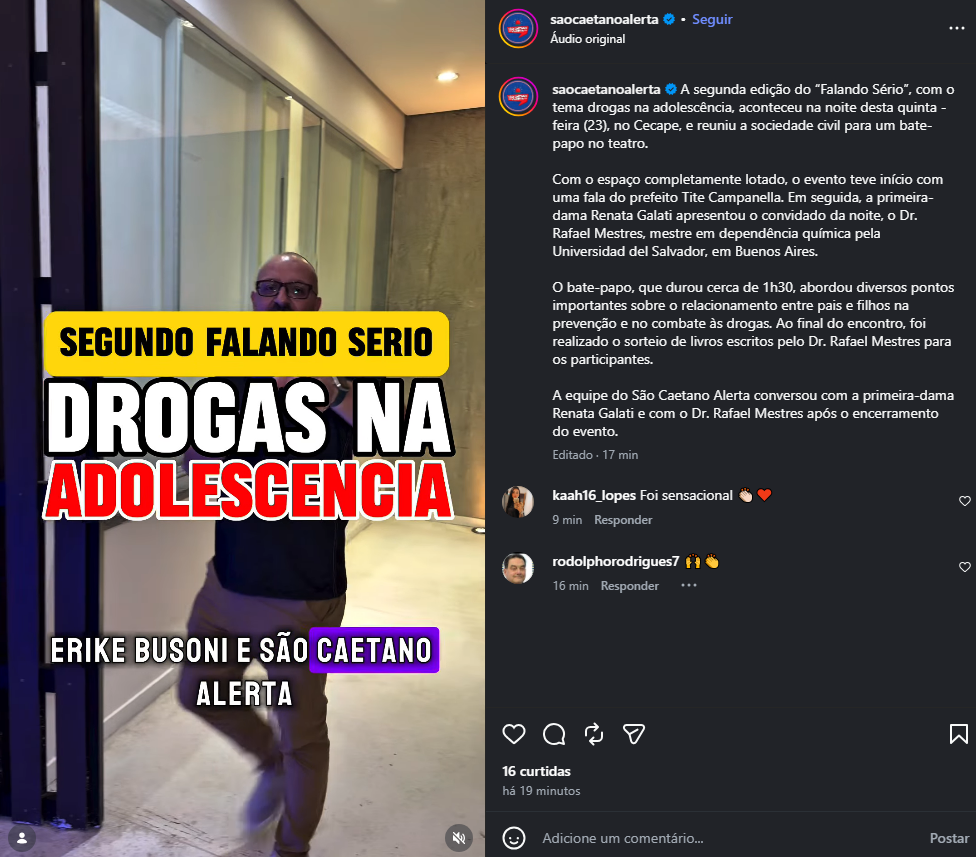Open more options on rodolphorodrigues7 comment

(x=689, y=586)
